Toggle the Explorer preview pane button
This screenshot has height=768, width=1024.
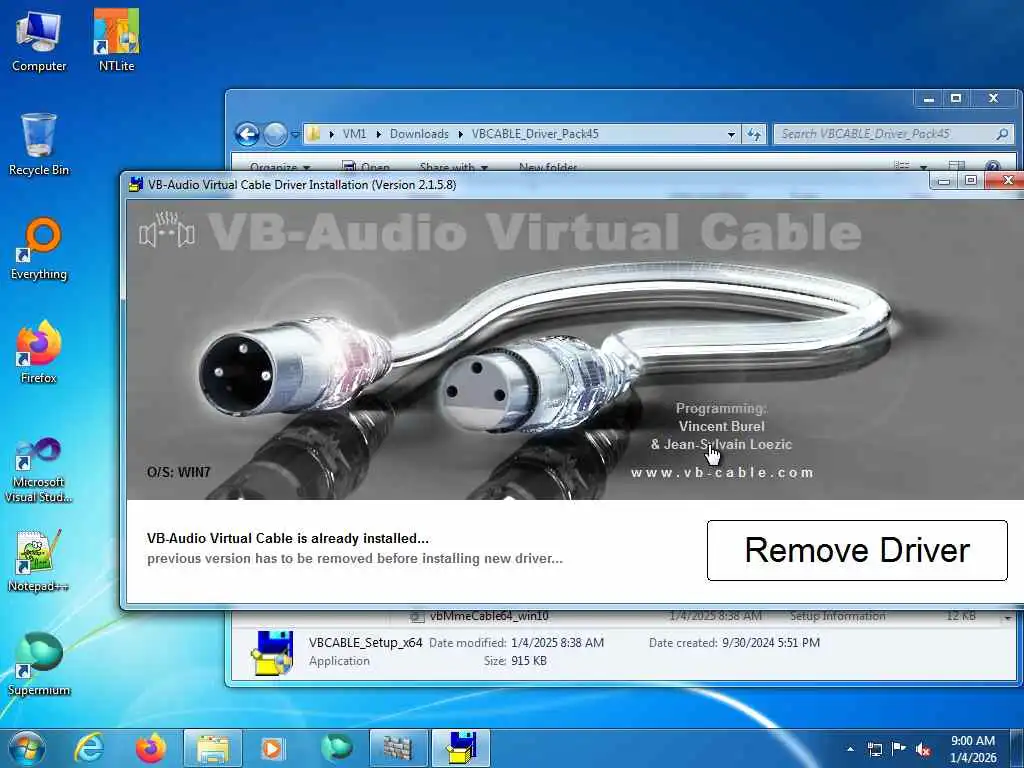(x=956, y=167)
